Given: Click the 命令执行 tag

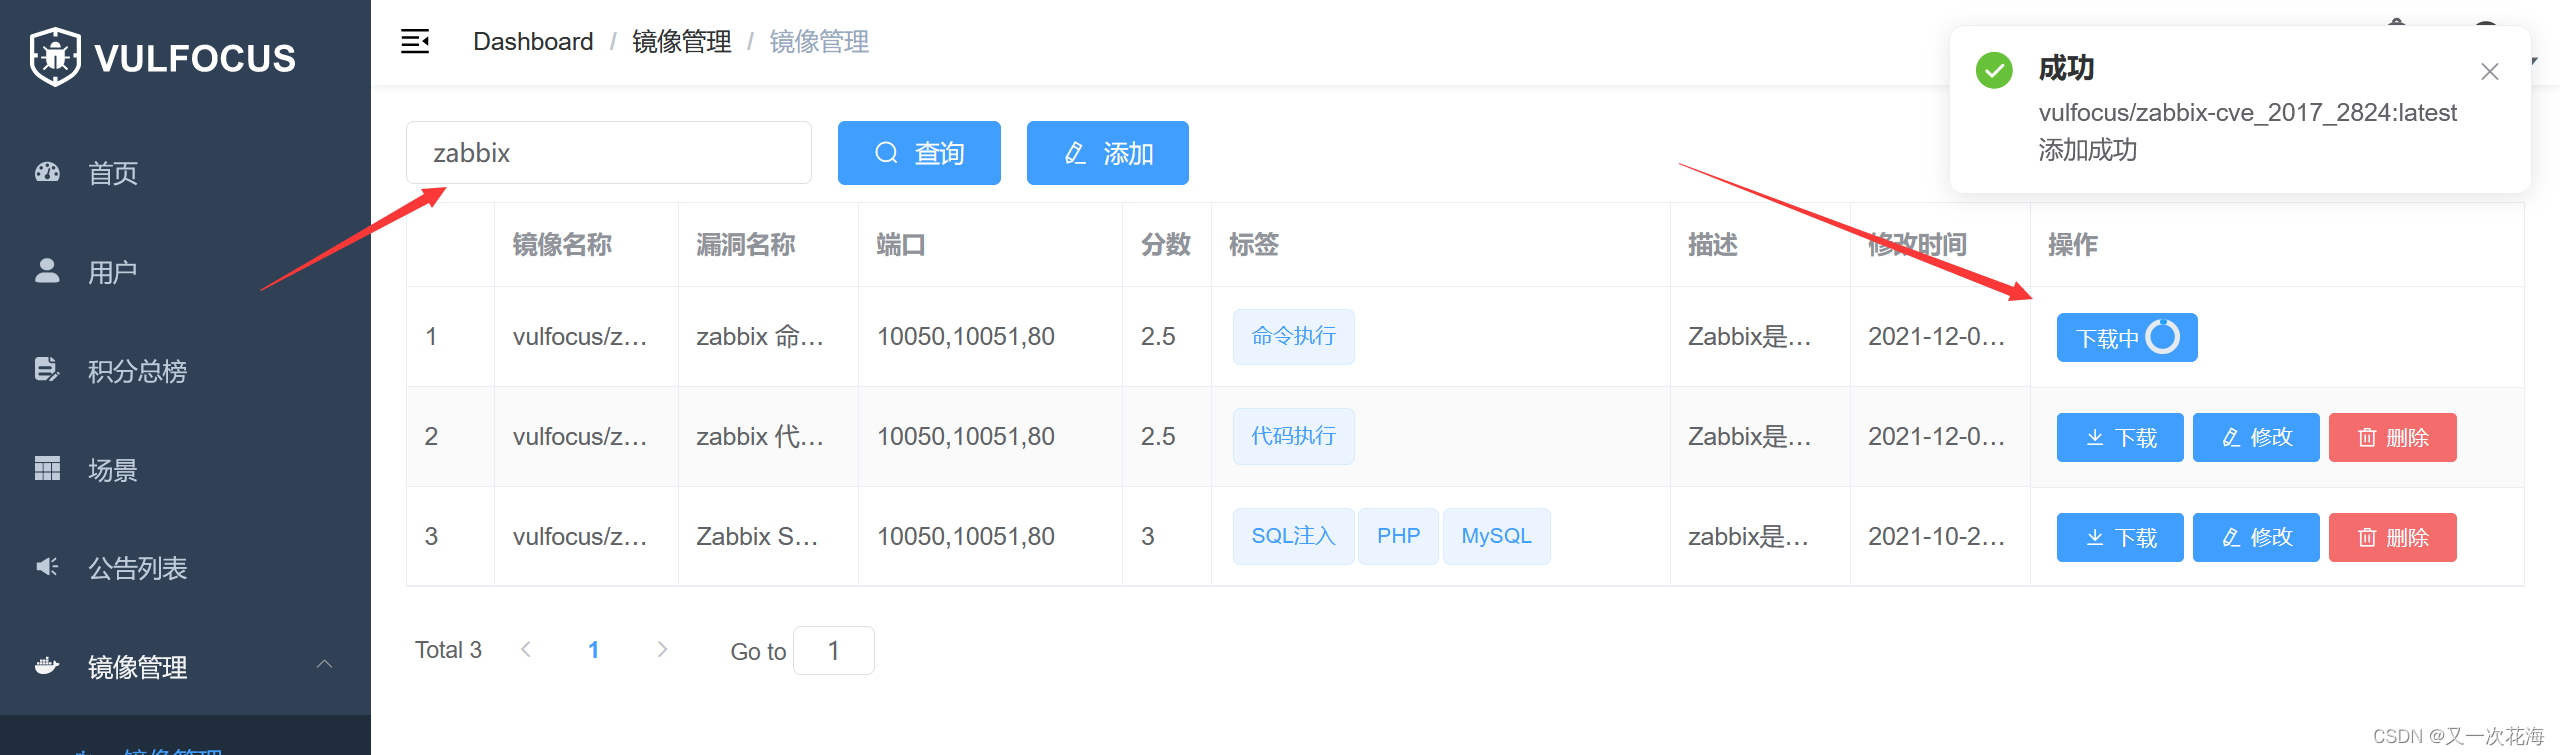Looking at the screenshot, I should tap(1293, 337).
